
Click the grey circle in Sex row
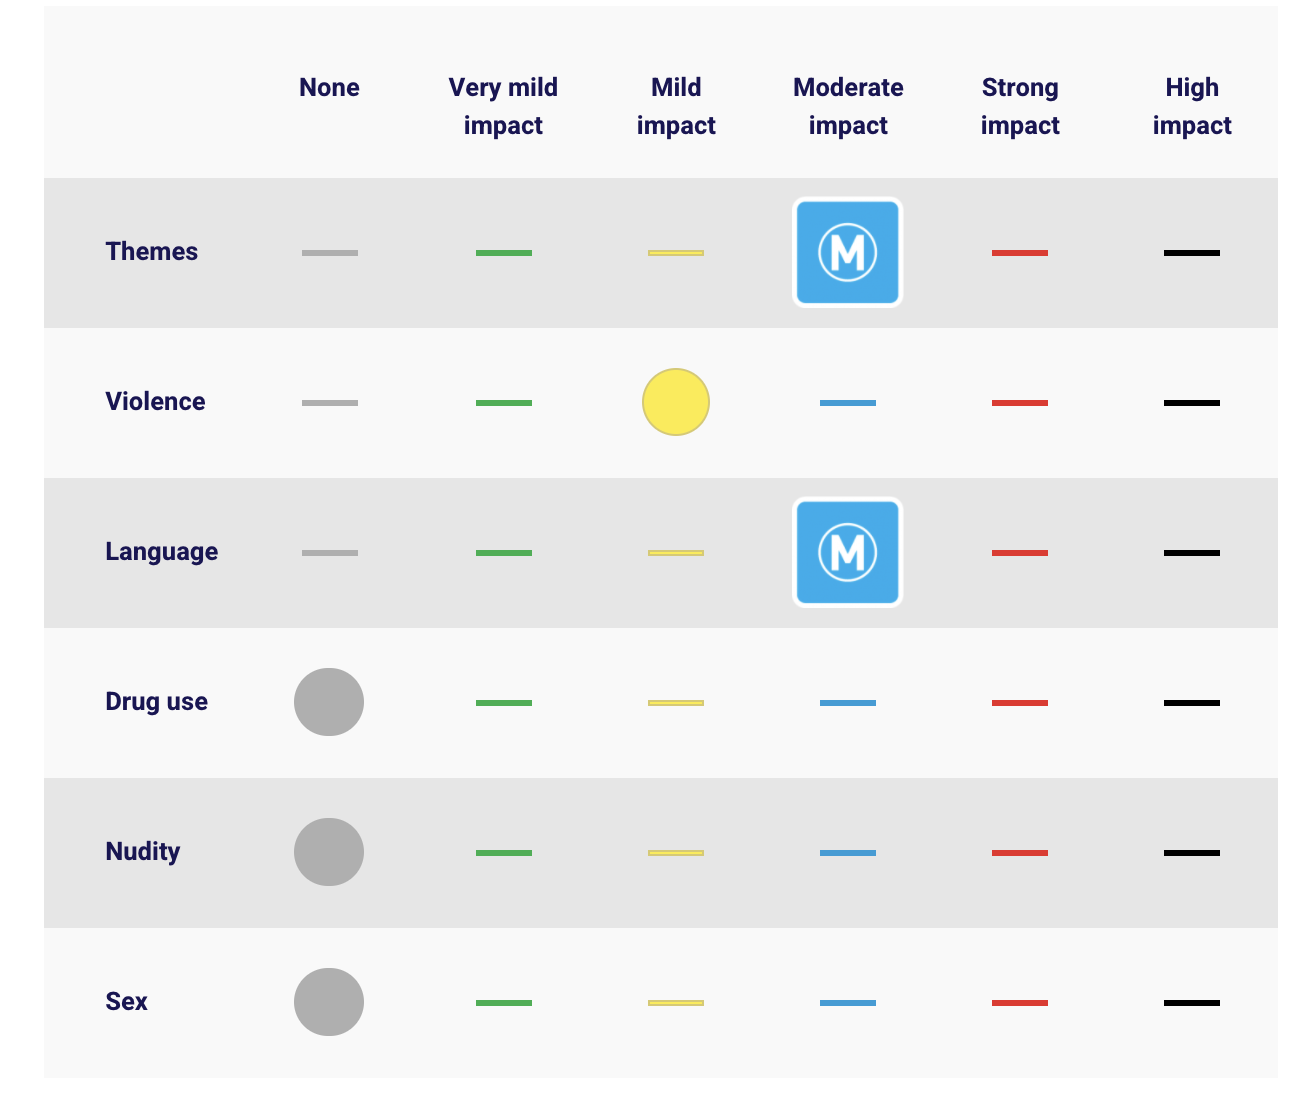(329, 1002)
